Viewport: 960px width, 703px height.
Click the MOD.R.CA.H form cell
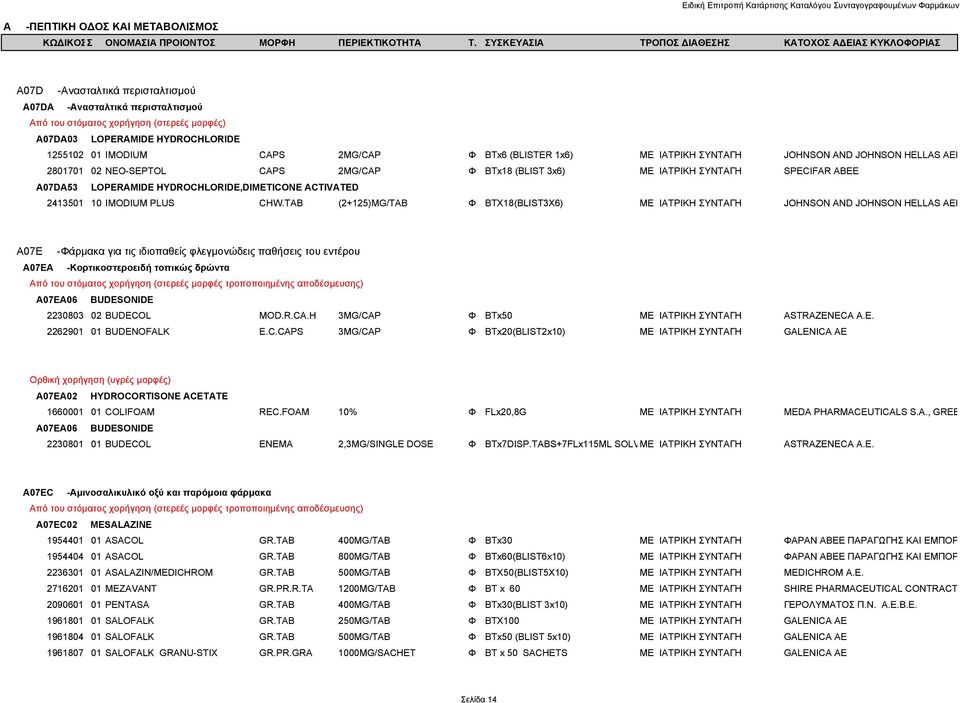288,315
